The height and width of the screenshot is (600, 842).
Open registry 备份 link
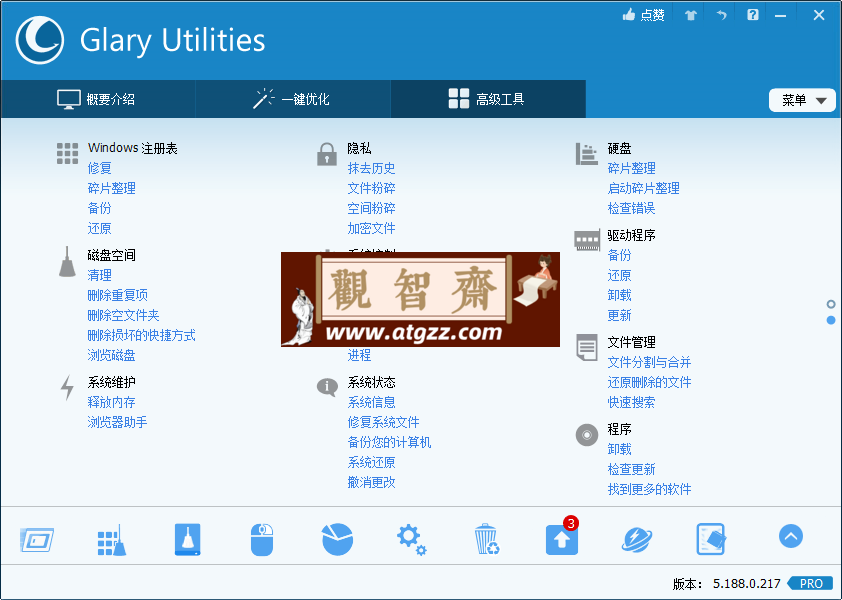click(x=99, y=208)
